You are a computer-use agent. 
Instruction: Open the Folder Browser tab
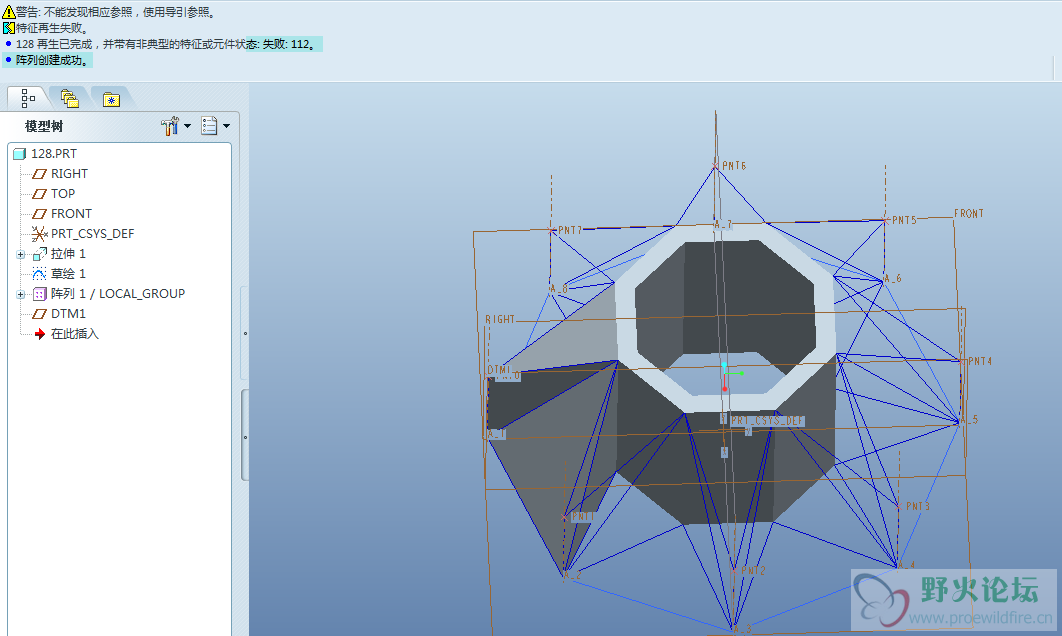coord(69,97)
